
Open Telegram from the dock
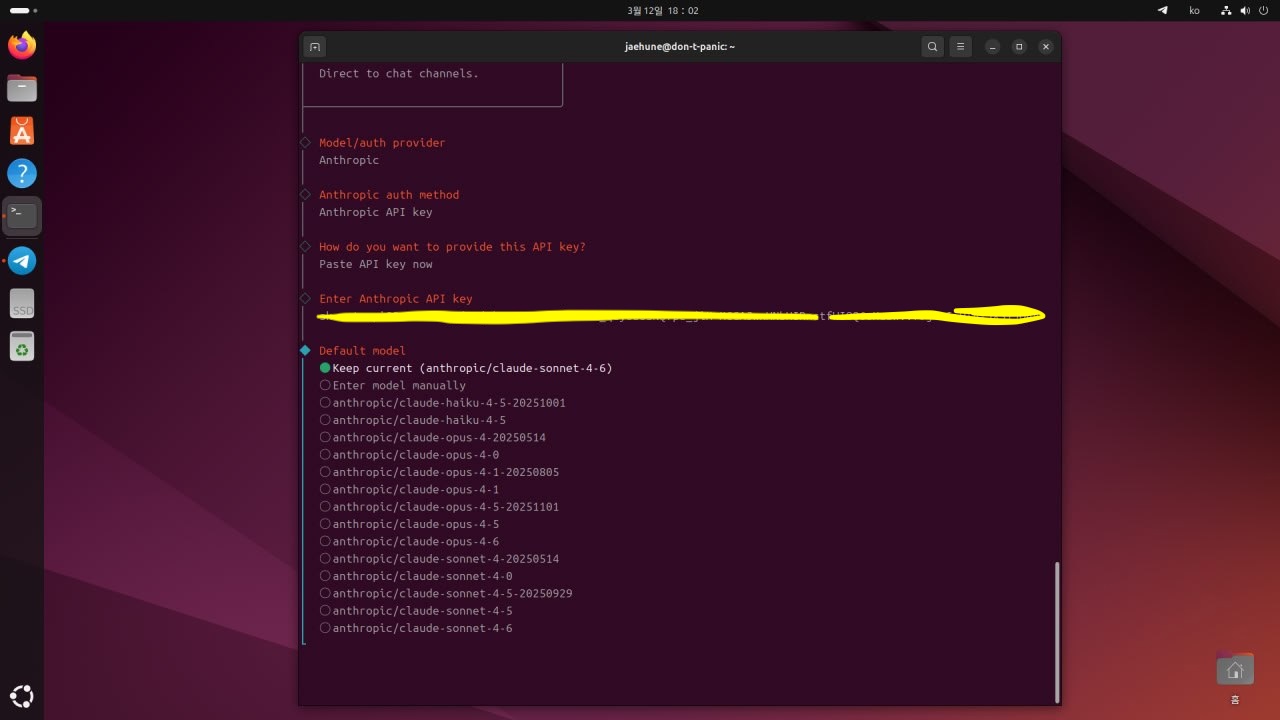tap(22, 261)
